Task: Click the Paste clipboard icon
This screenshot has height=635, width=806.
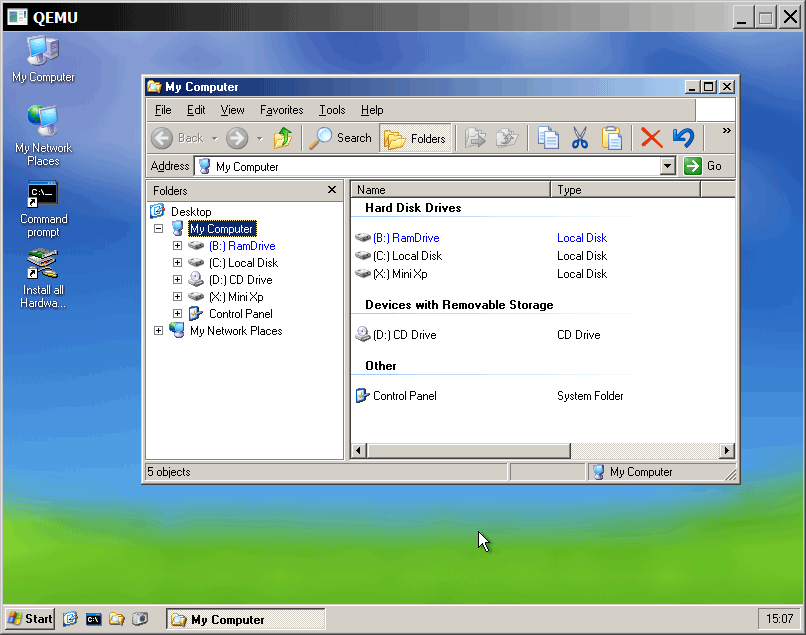Action: (611, 138)
